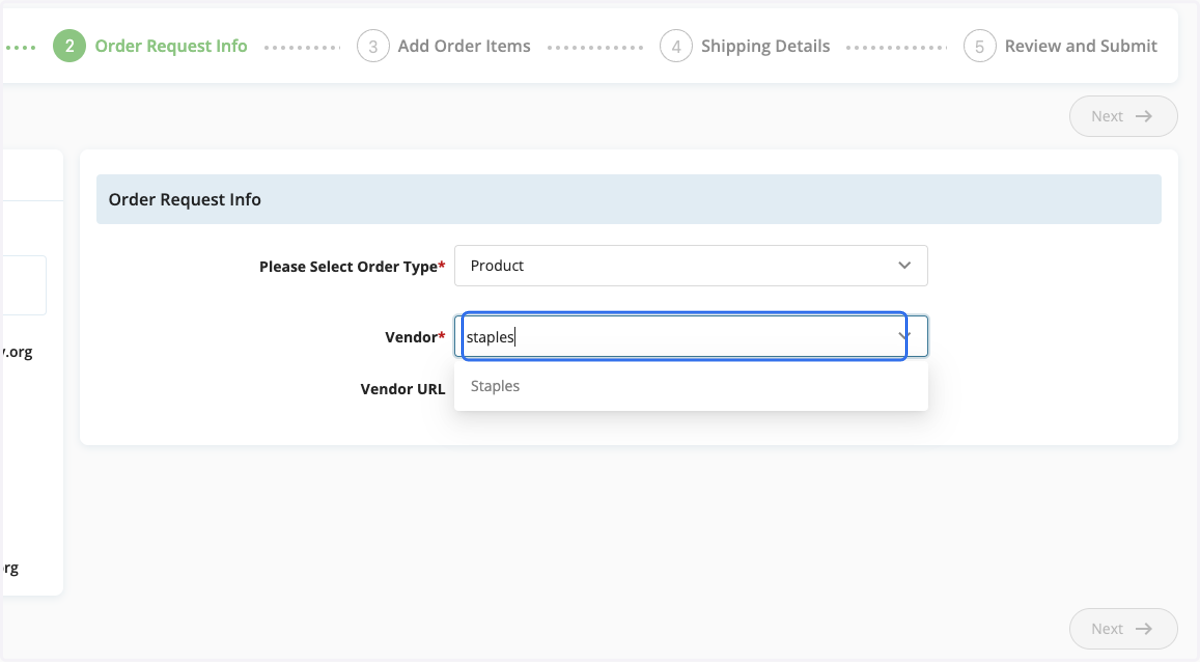Select the Staples option in vendor list
This screenshot has width=1200, height=662.
point(691,386)
